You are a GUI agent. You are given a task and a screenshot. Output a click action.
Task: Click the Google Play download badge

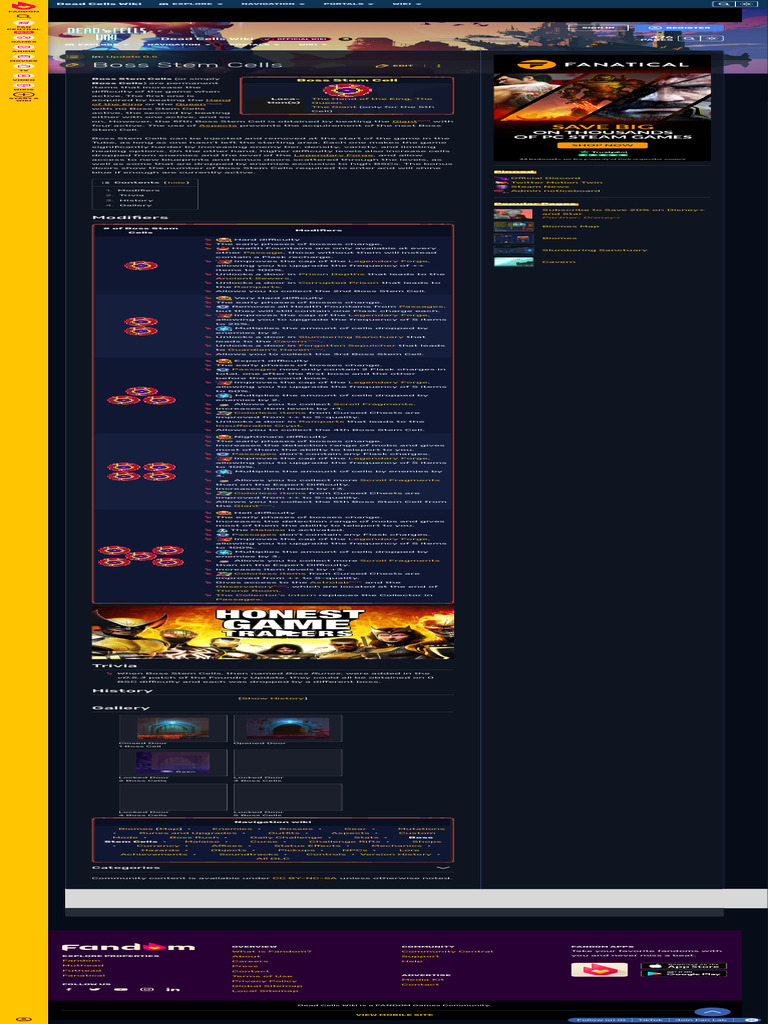point(683,974)
